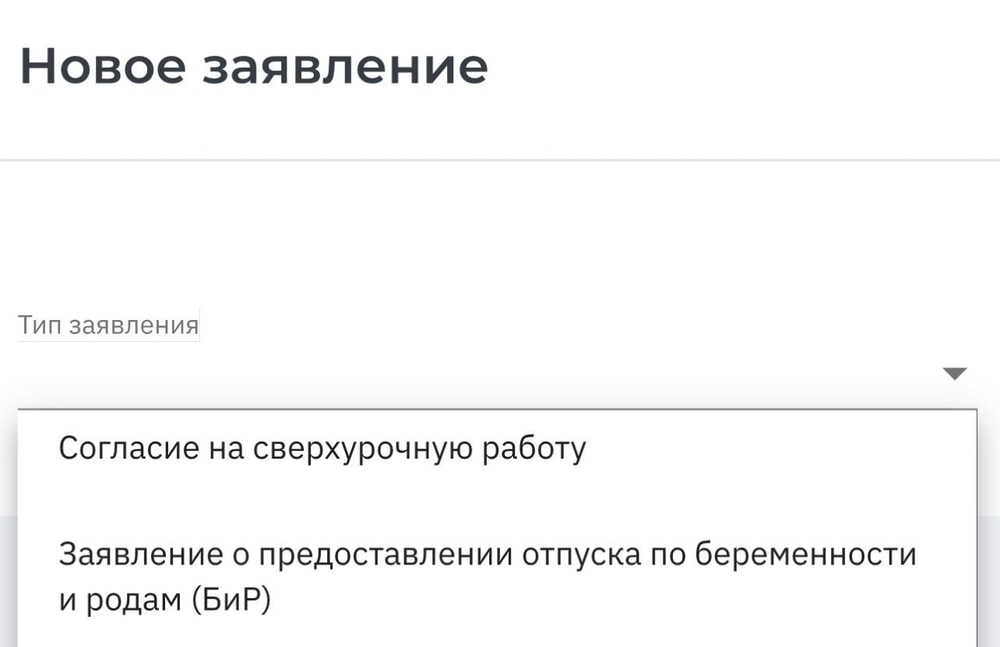The image size is (1000, 647).
Task: Collapse the application type list via arrow
Action: click(955, 374)
